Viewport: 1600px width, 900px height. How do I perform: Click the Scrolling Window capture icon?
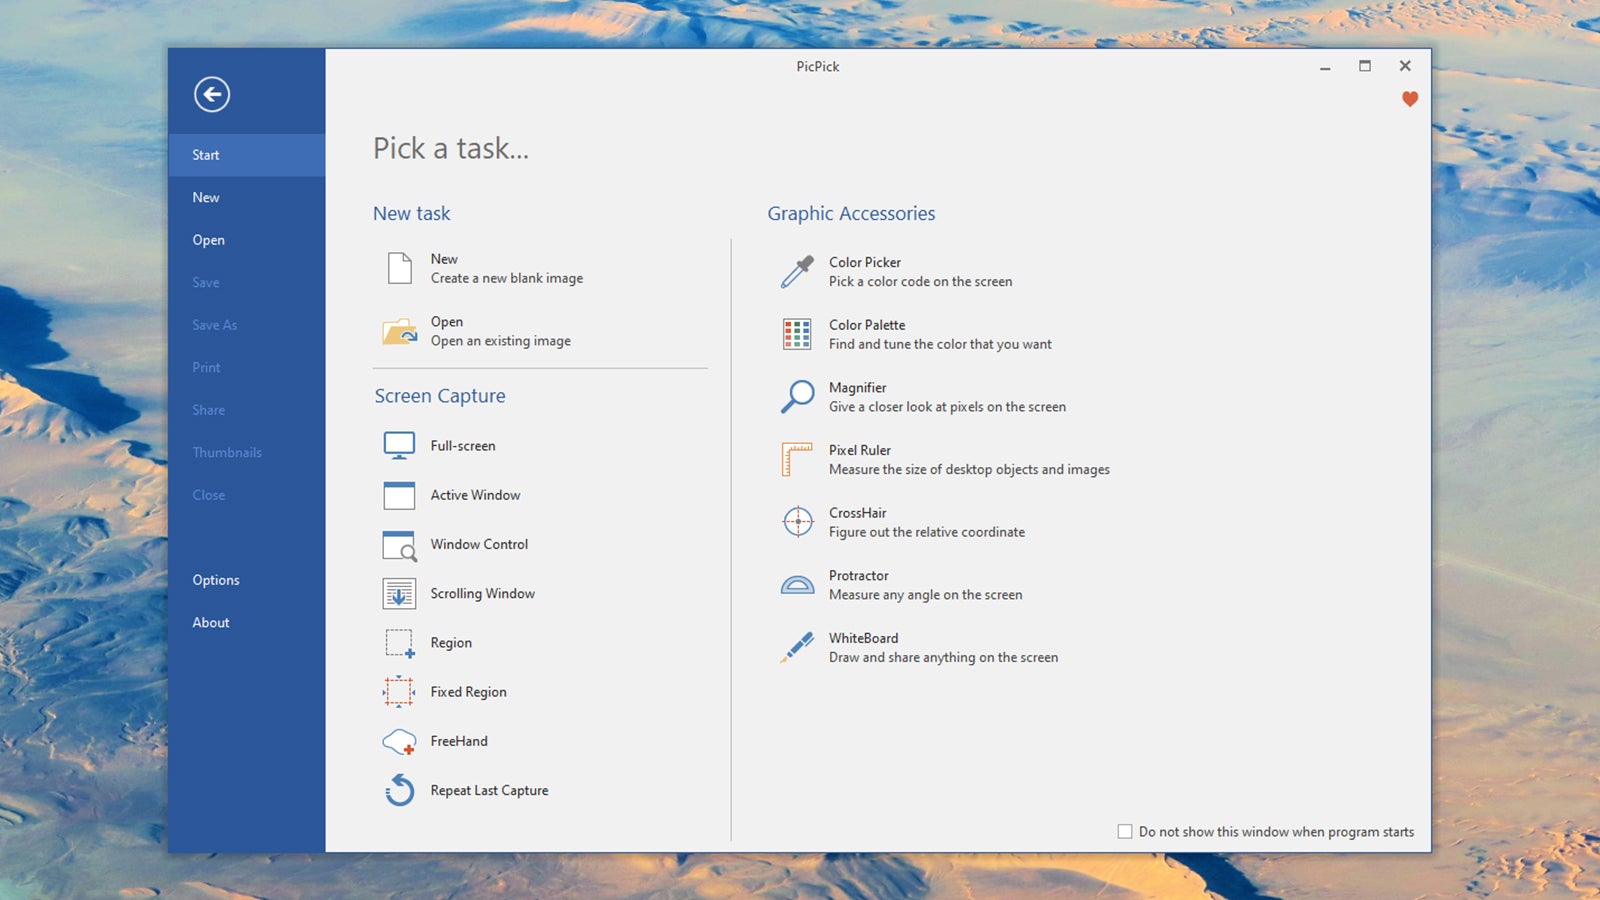coord(399,594)
